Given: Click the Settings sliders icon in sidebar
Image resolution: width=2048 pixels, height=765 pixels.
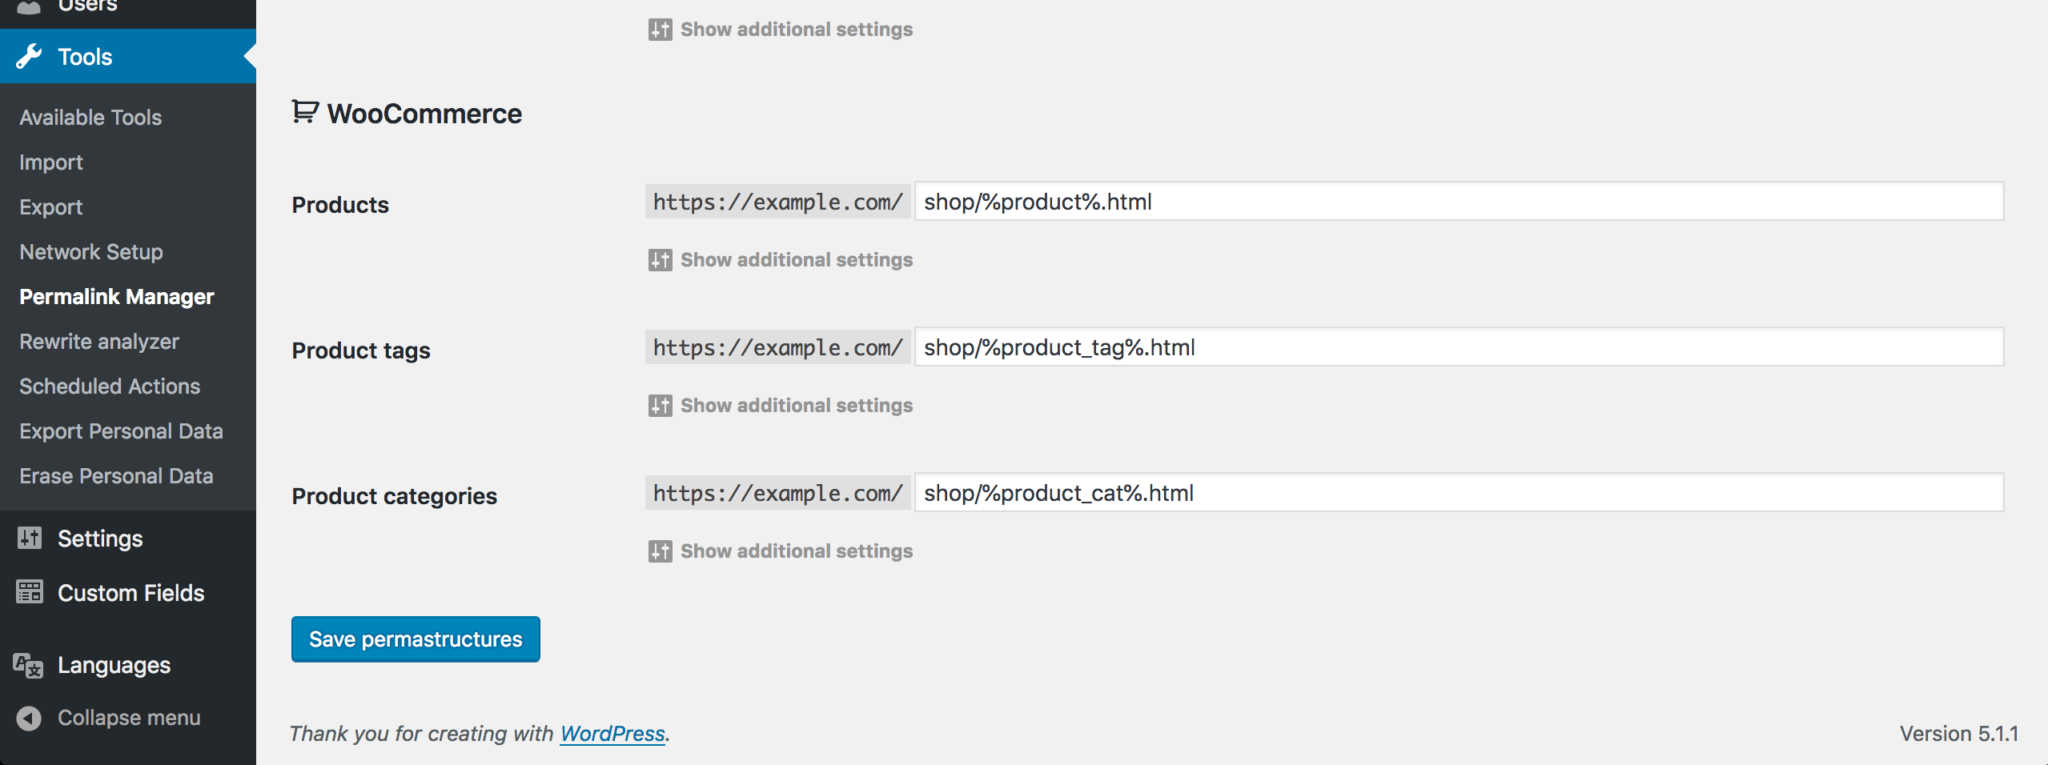Looking at the screenshot, I should click(x=29, y=538).
